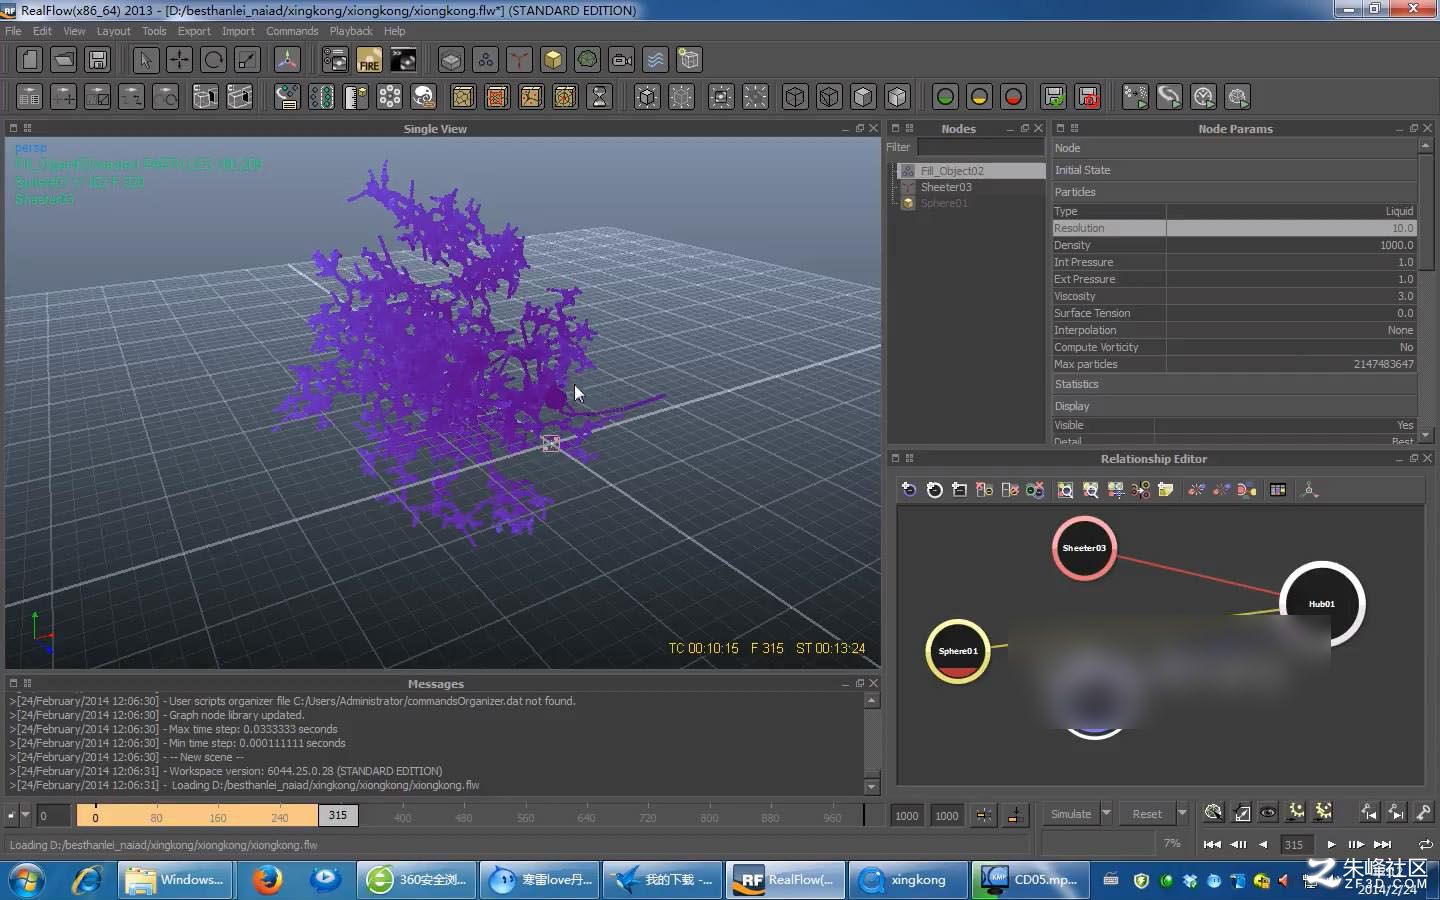Save the project with the floppy icon
1440x900 pixels.
(98, 60)
